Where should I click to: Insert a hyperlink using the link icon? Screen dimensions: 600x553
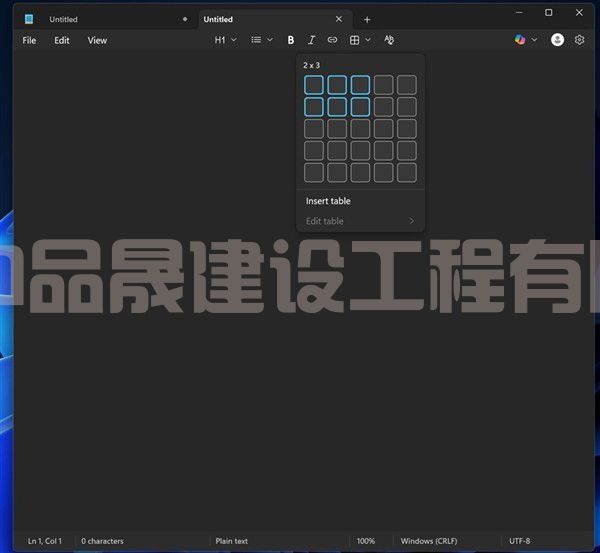pos(332,40)
